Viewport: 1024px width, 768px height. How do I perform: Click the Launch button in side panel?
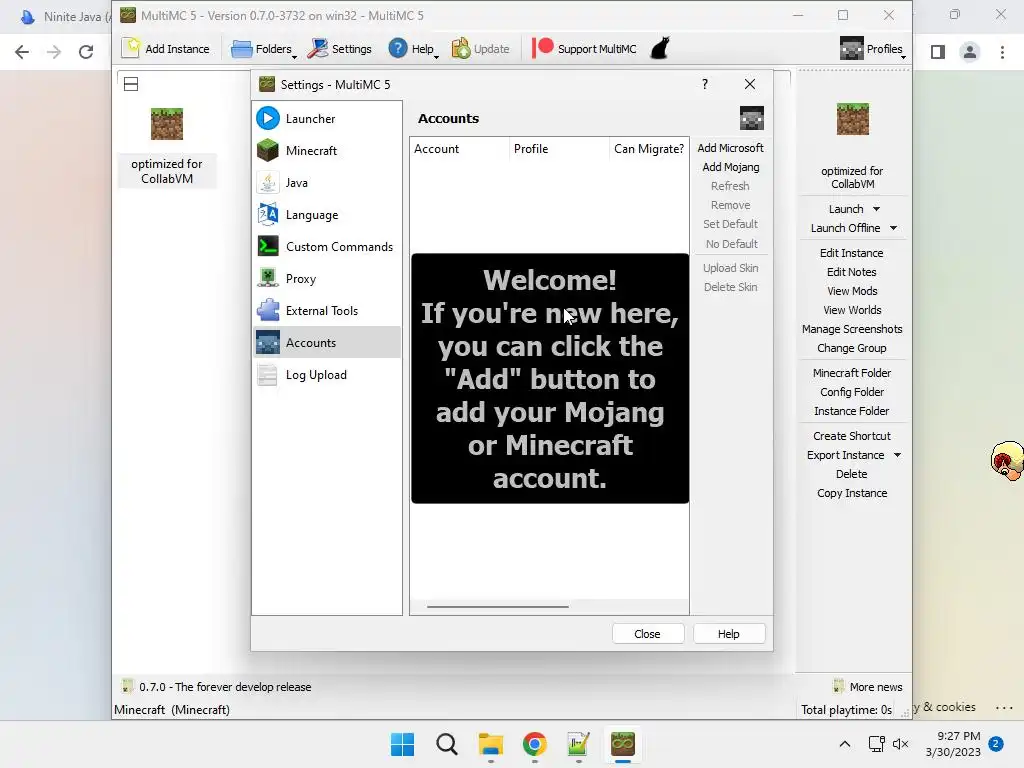click(846, 209)
